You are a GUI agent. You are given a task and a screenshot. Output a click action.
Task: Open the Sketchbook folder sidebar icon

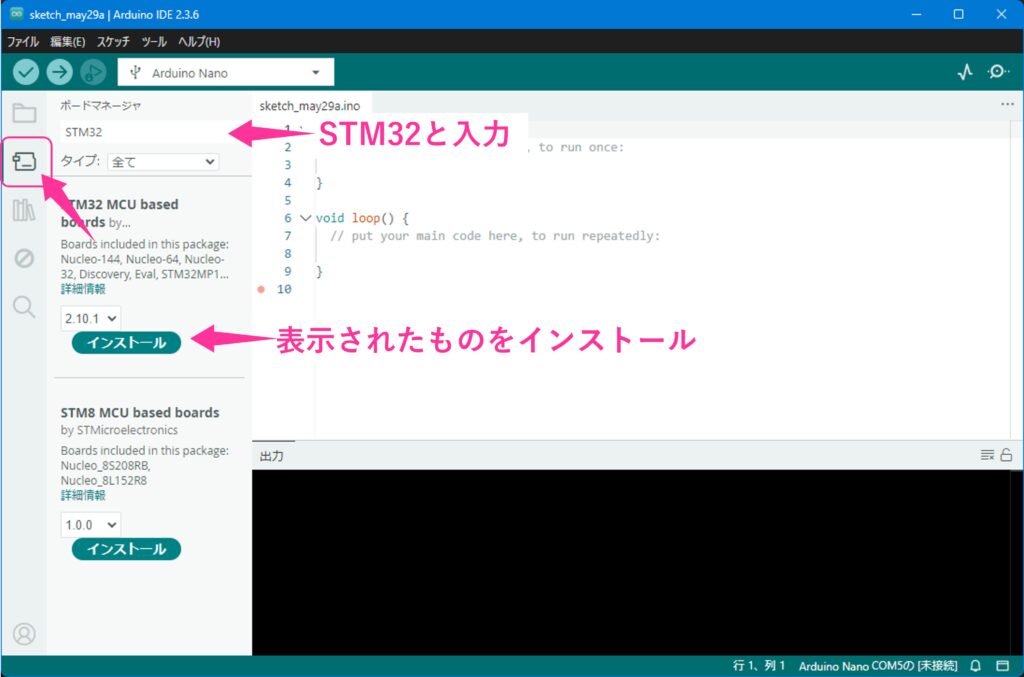[24, 113]
